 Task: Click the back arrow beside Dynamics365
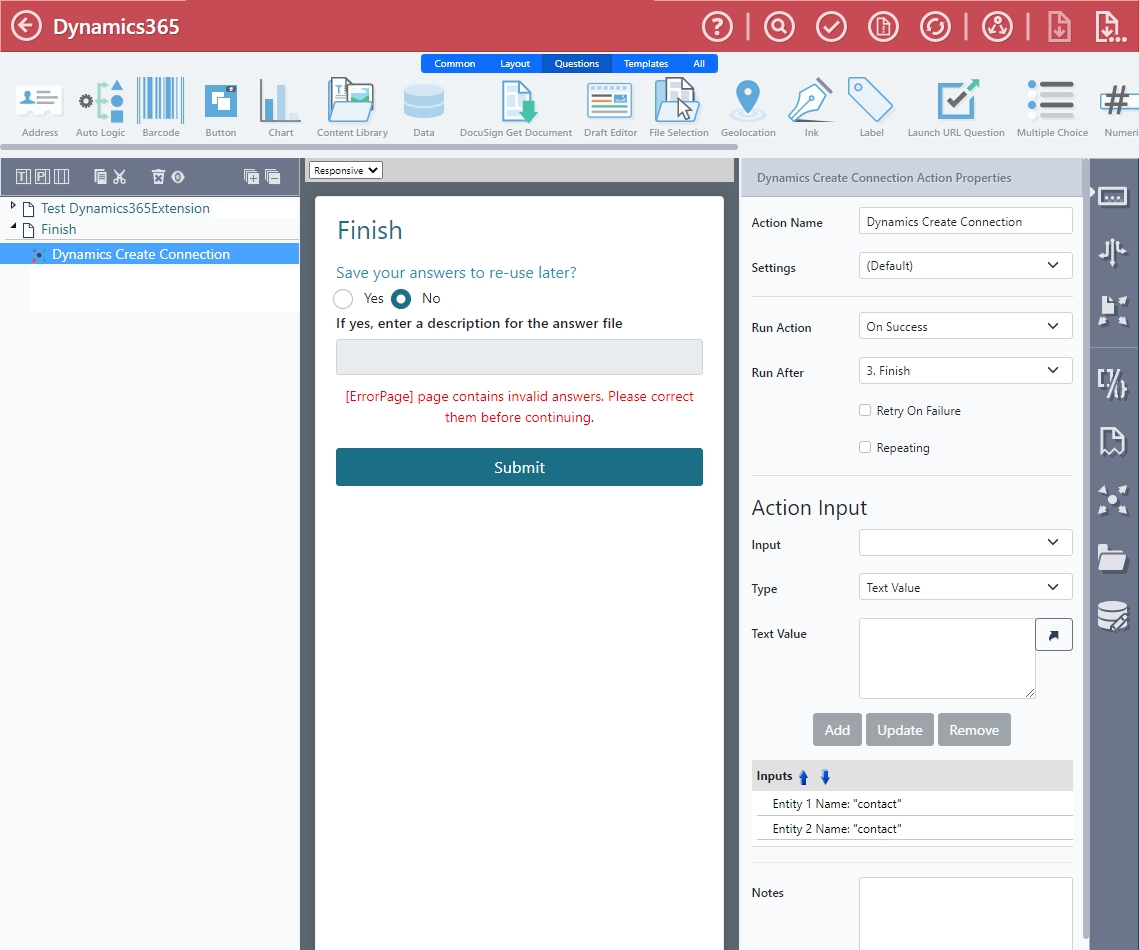click(26, 26)
